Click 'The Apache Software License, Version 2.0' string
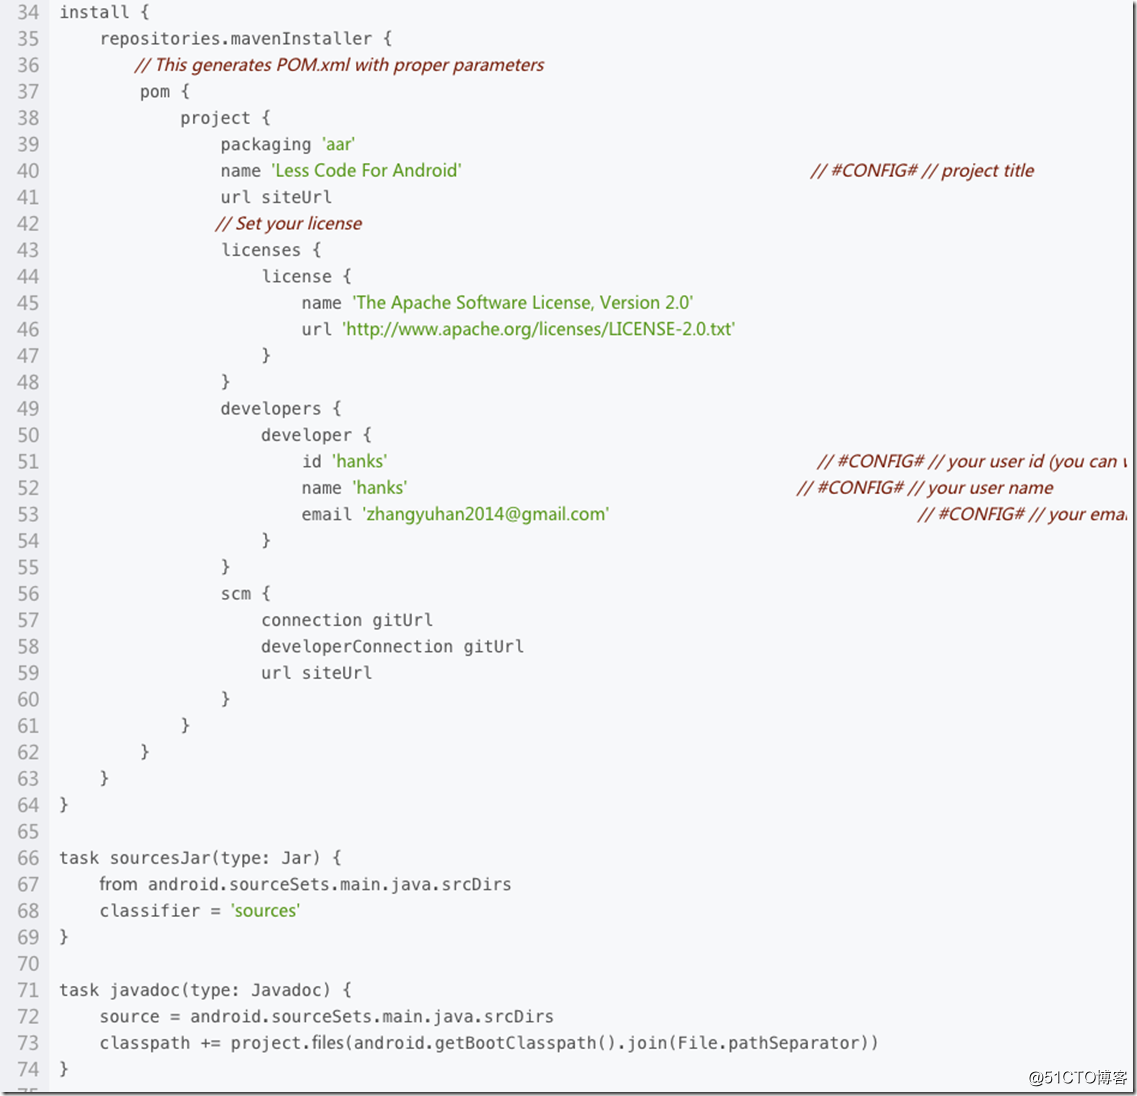 [x=523, y=302]
